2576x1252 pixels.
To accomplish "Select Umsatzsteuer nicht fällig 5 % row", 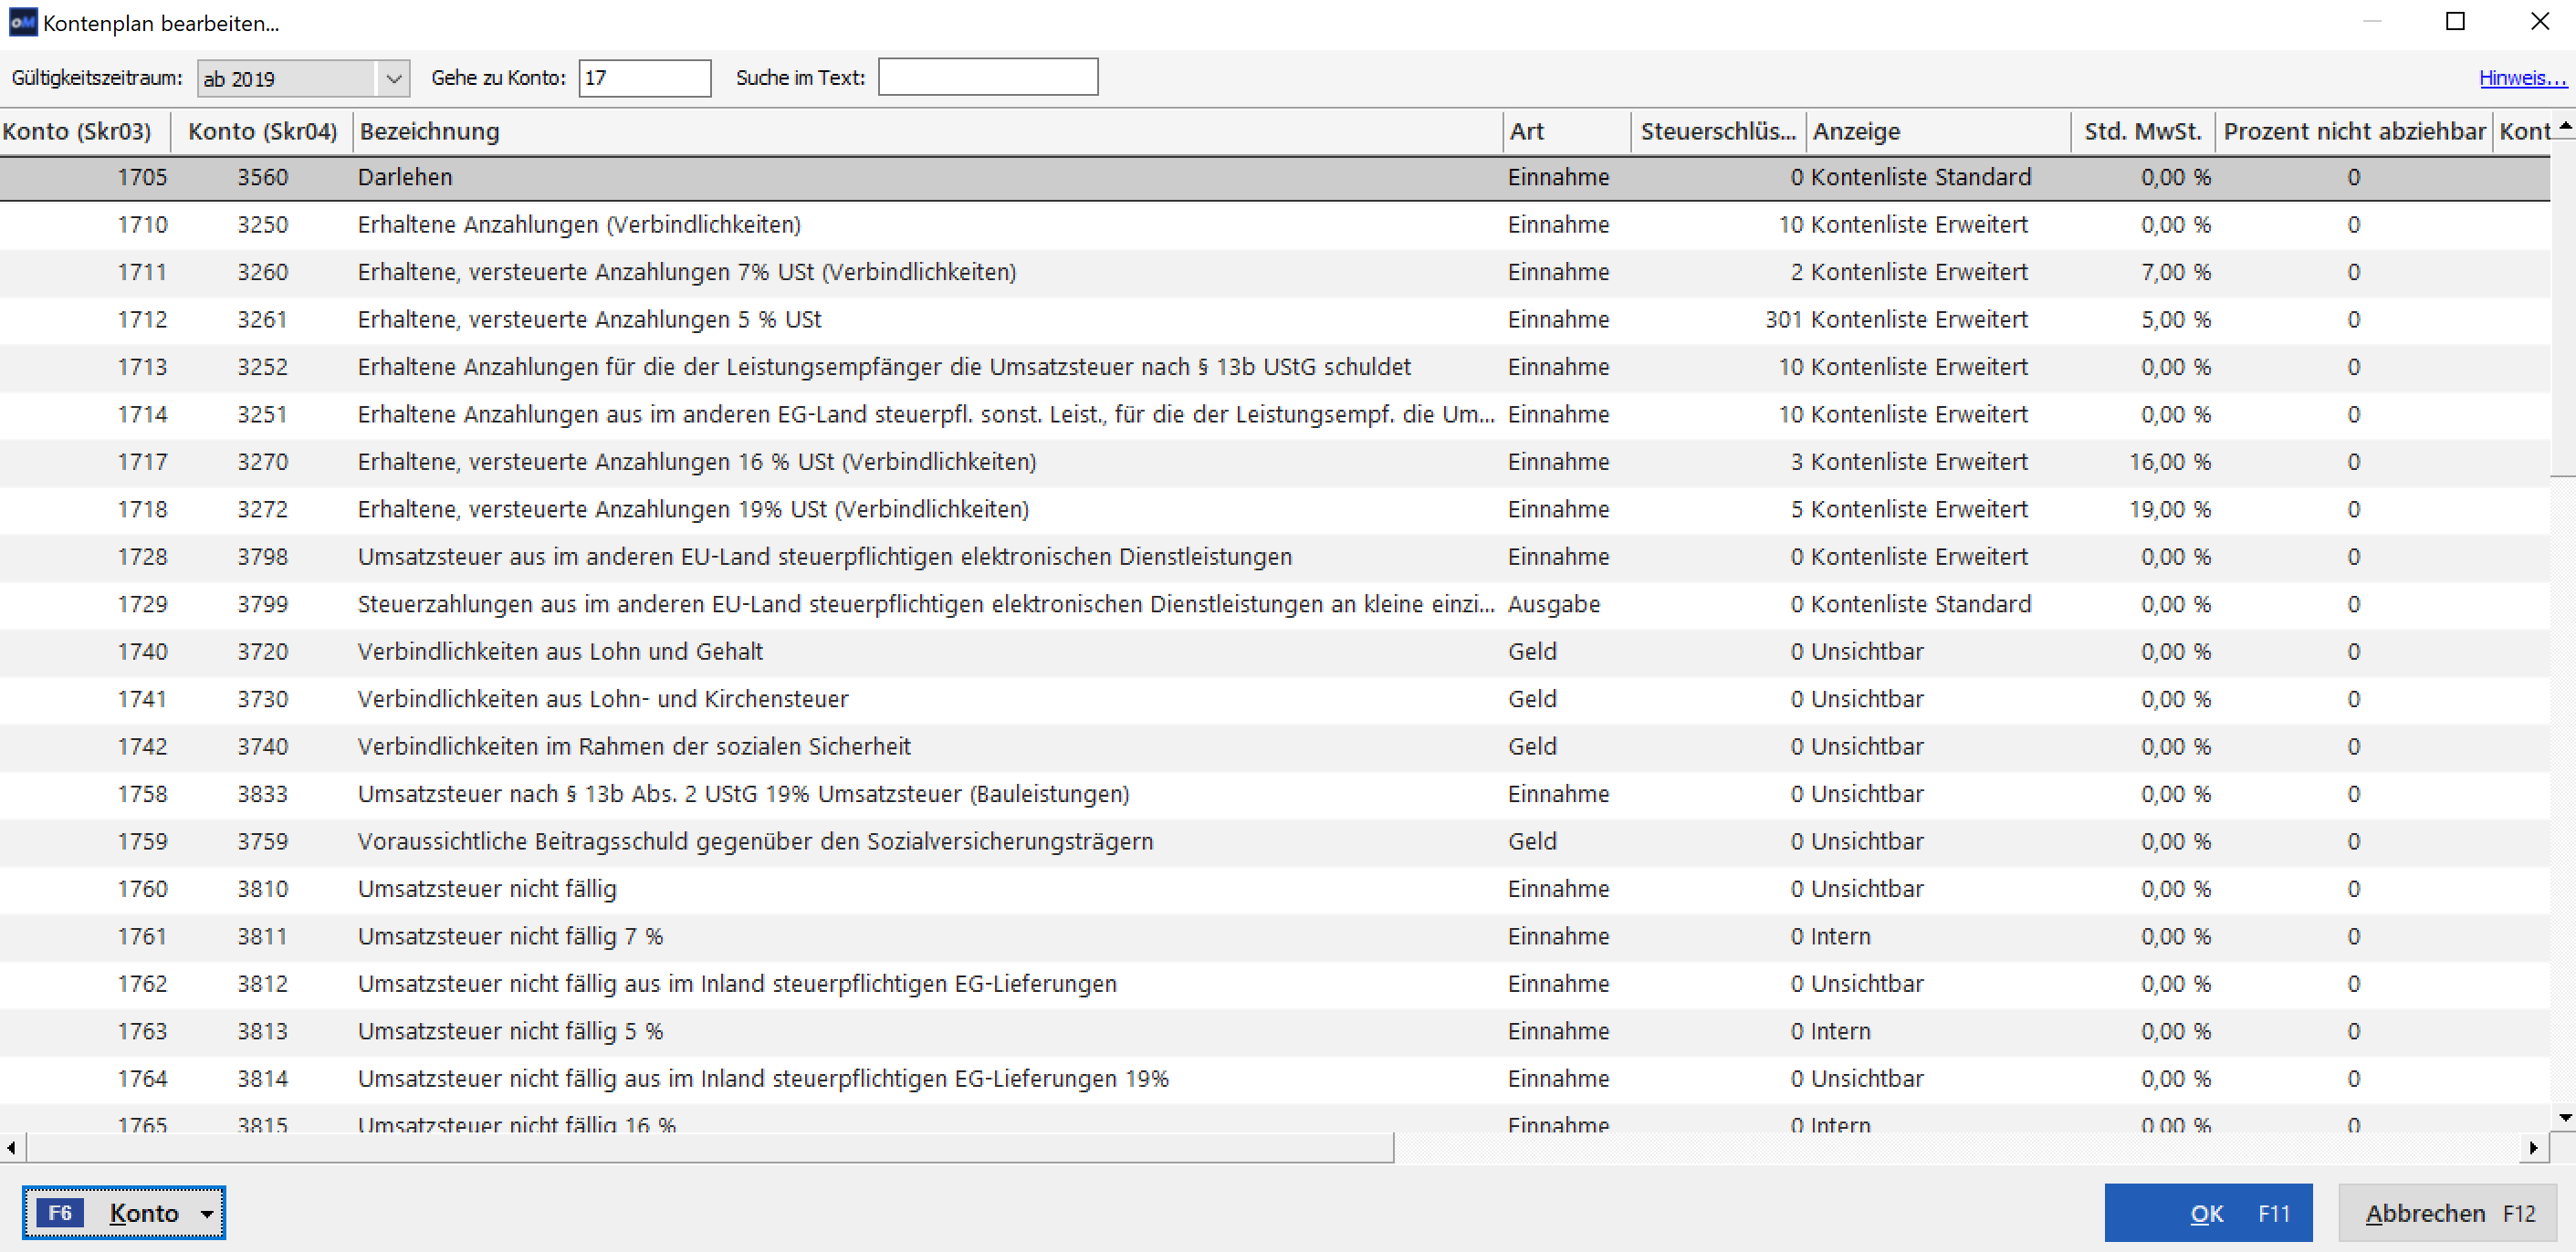I will 1274,1032.
